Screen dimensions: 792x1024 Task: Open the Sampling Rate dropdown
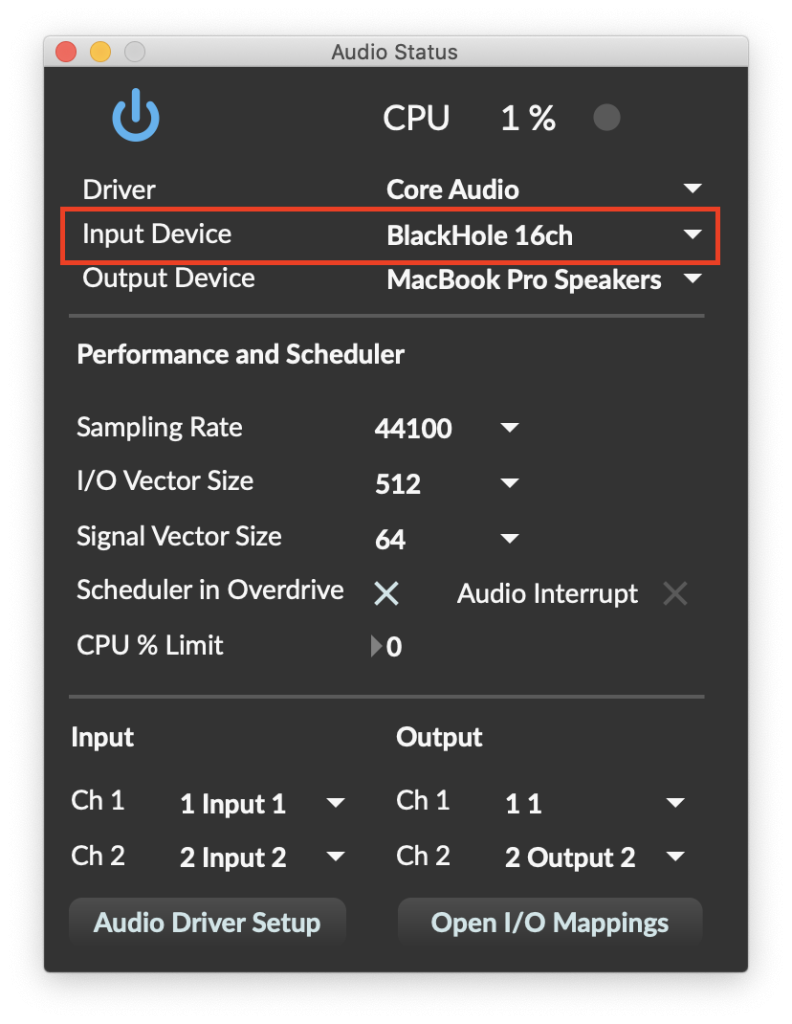tap(509, 427)
